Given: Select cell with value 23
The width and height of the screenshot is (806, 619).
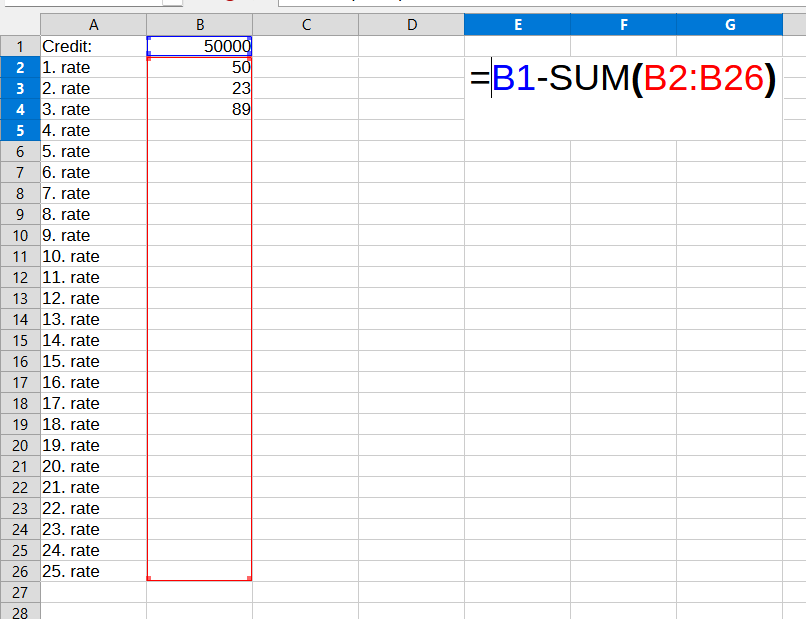Looking at the screenshot, I should [x=199, y=88].
